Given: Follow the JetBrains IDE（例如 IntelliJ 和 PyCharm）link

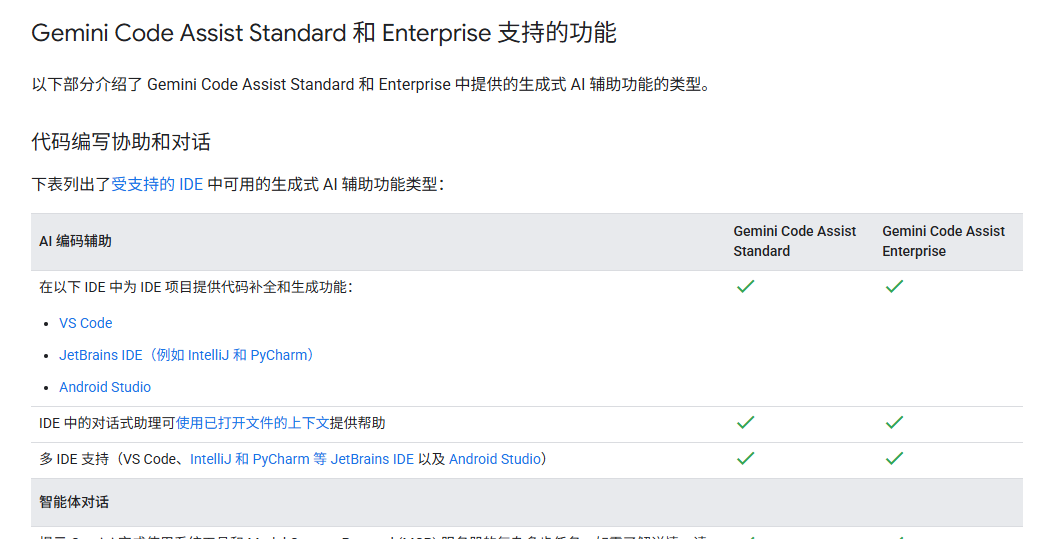Looking at the screenshot, I should tap(187, 355).
